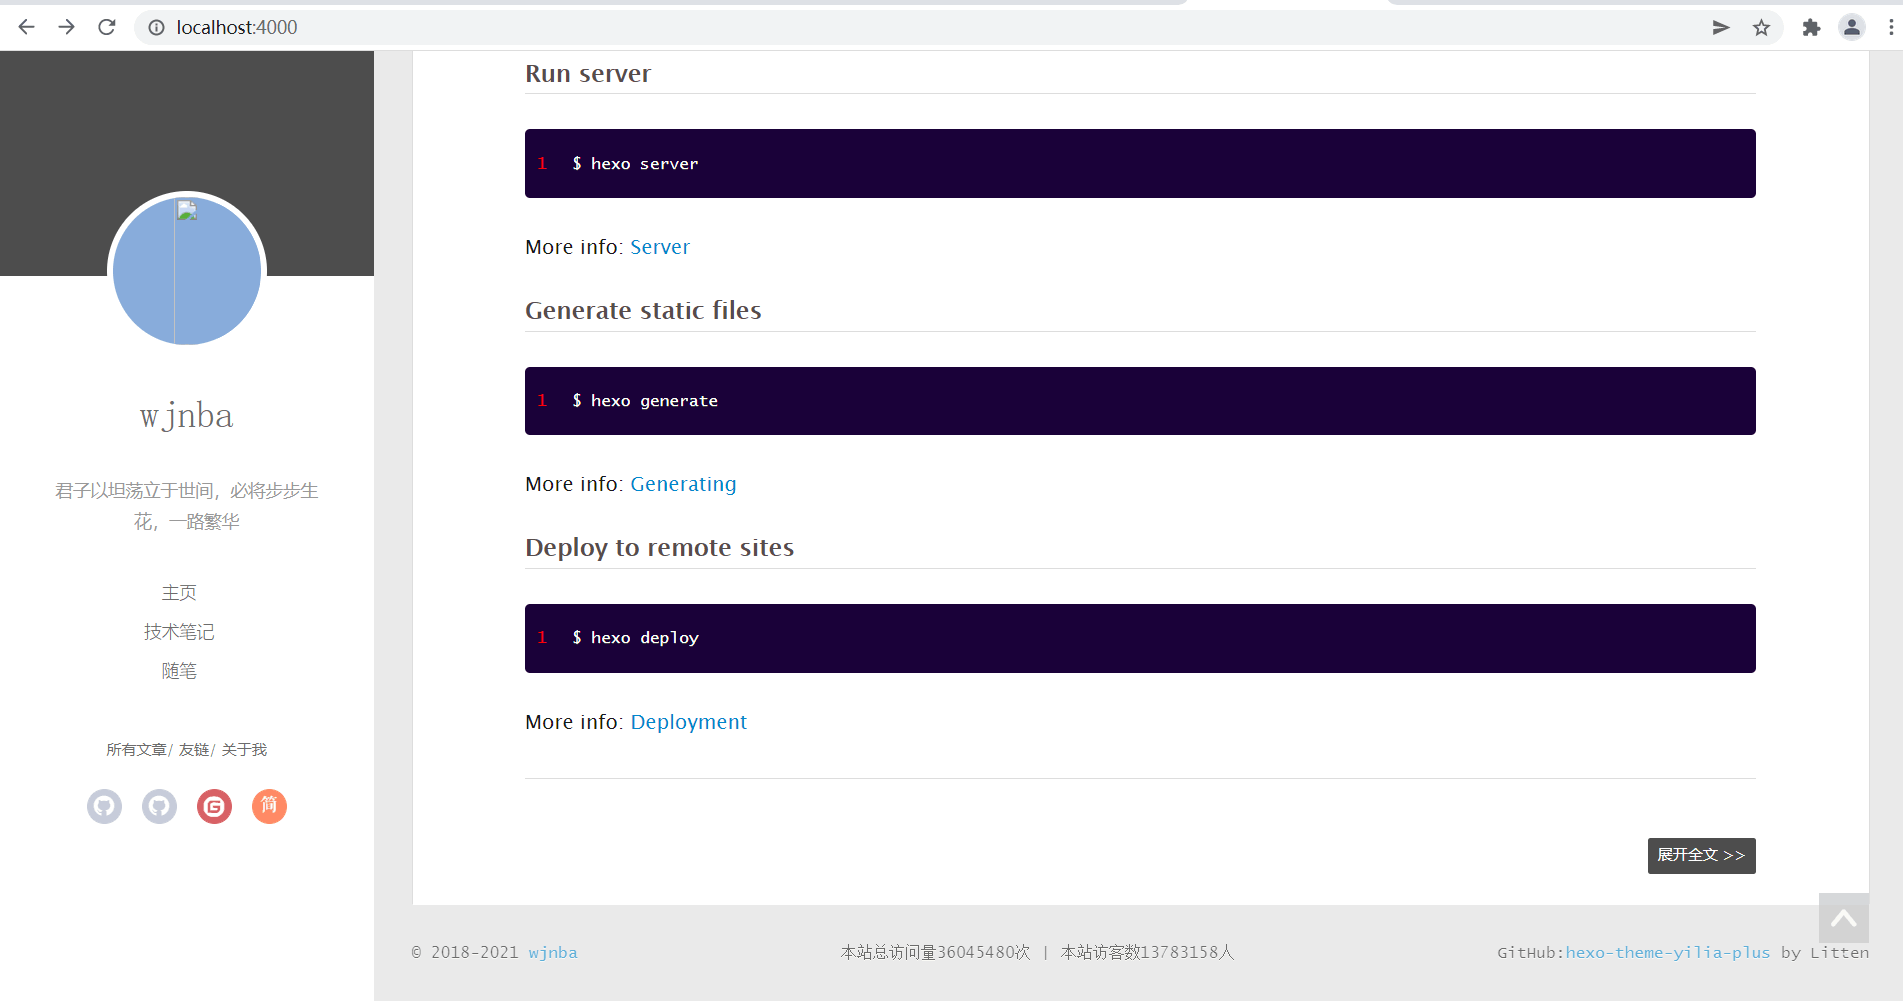
Task: Click the leftmost GitHub icon in sidebar
Action: click(104, 806)
